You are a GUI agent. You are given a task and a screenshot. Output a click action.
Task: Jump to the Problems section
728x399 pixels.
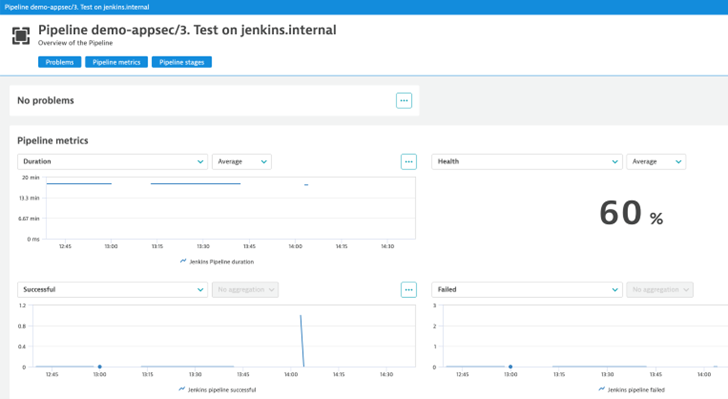coord(59,62)
